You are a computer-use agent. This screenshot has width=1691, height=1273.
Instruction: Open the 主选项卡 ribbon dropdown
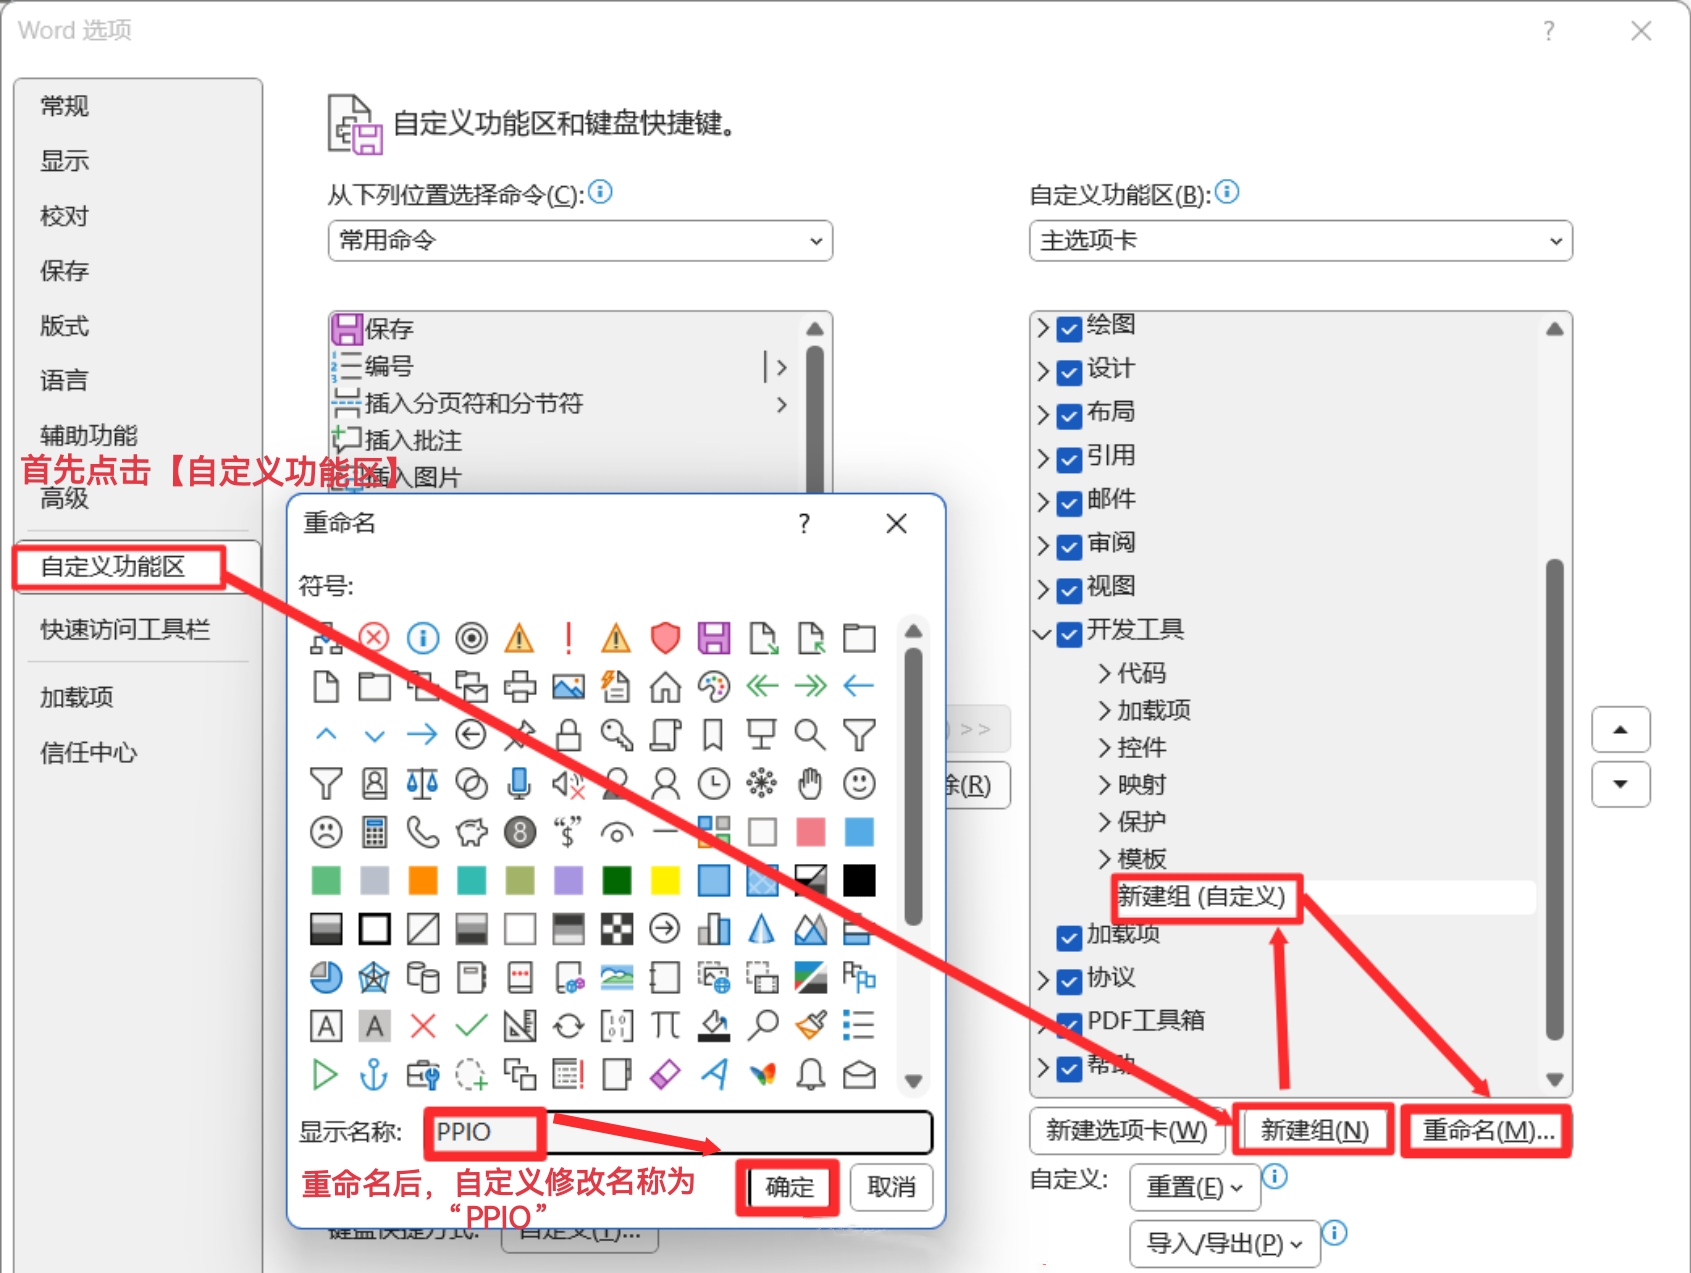coord(1300,241)
